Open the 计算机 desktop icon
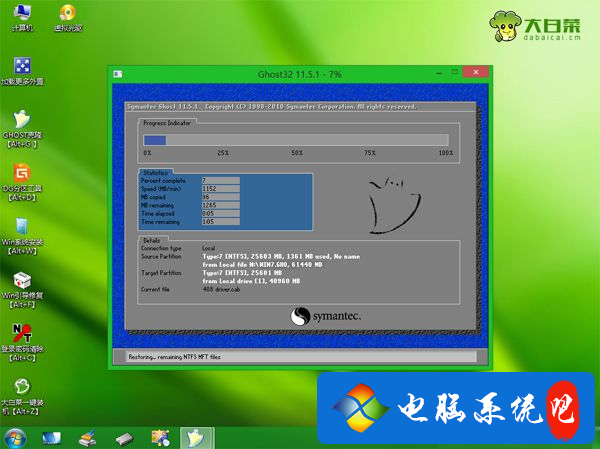This screenshot has width=600, height=449. [22, 18]
